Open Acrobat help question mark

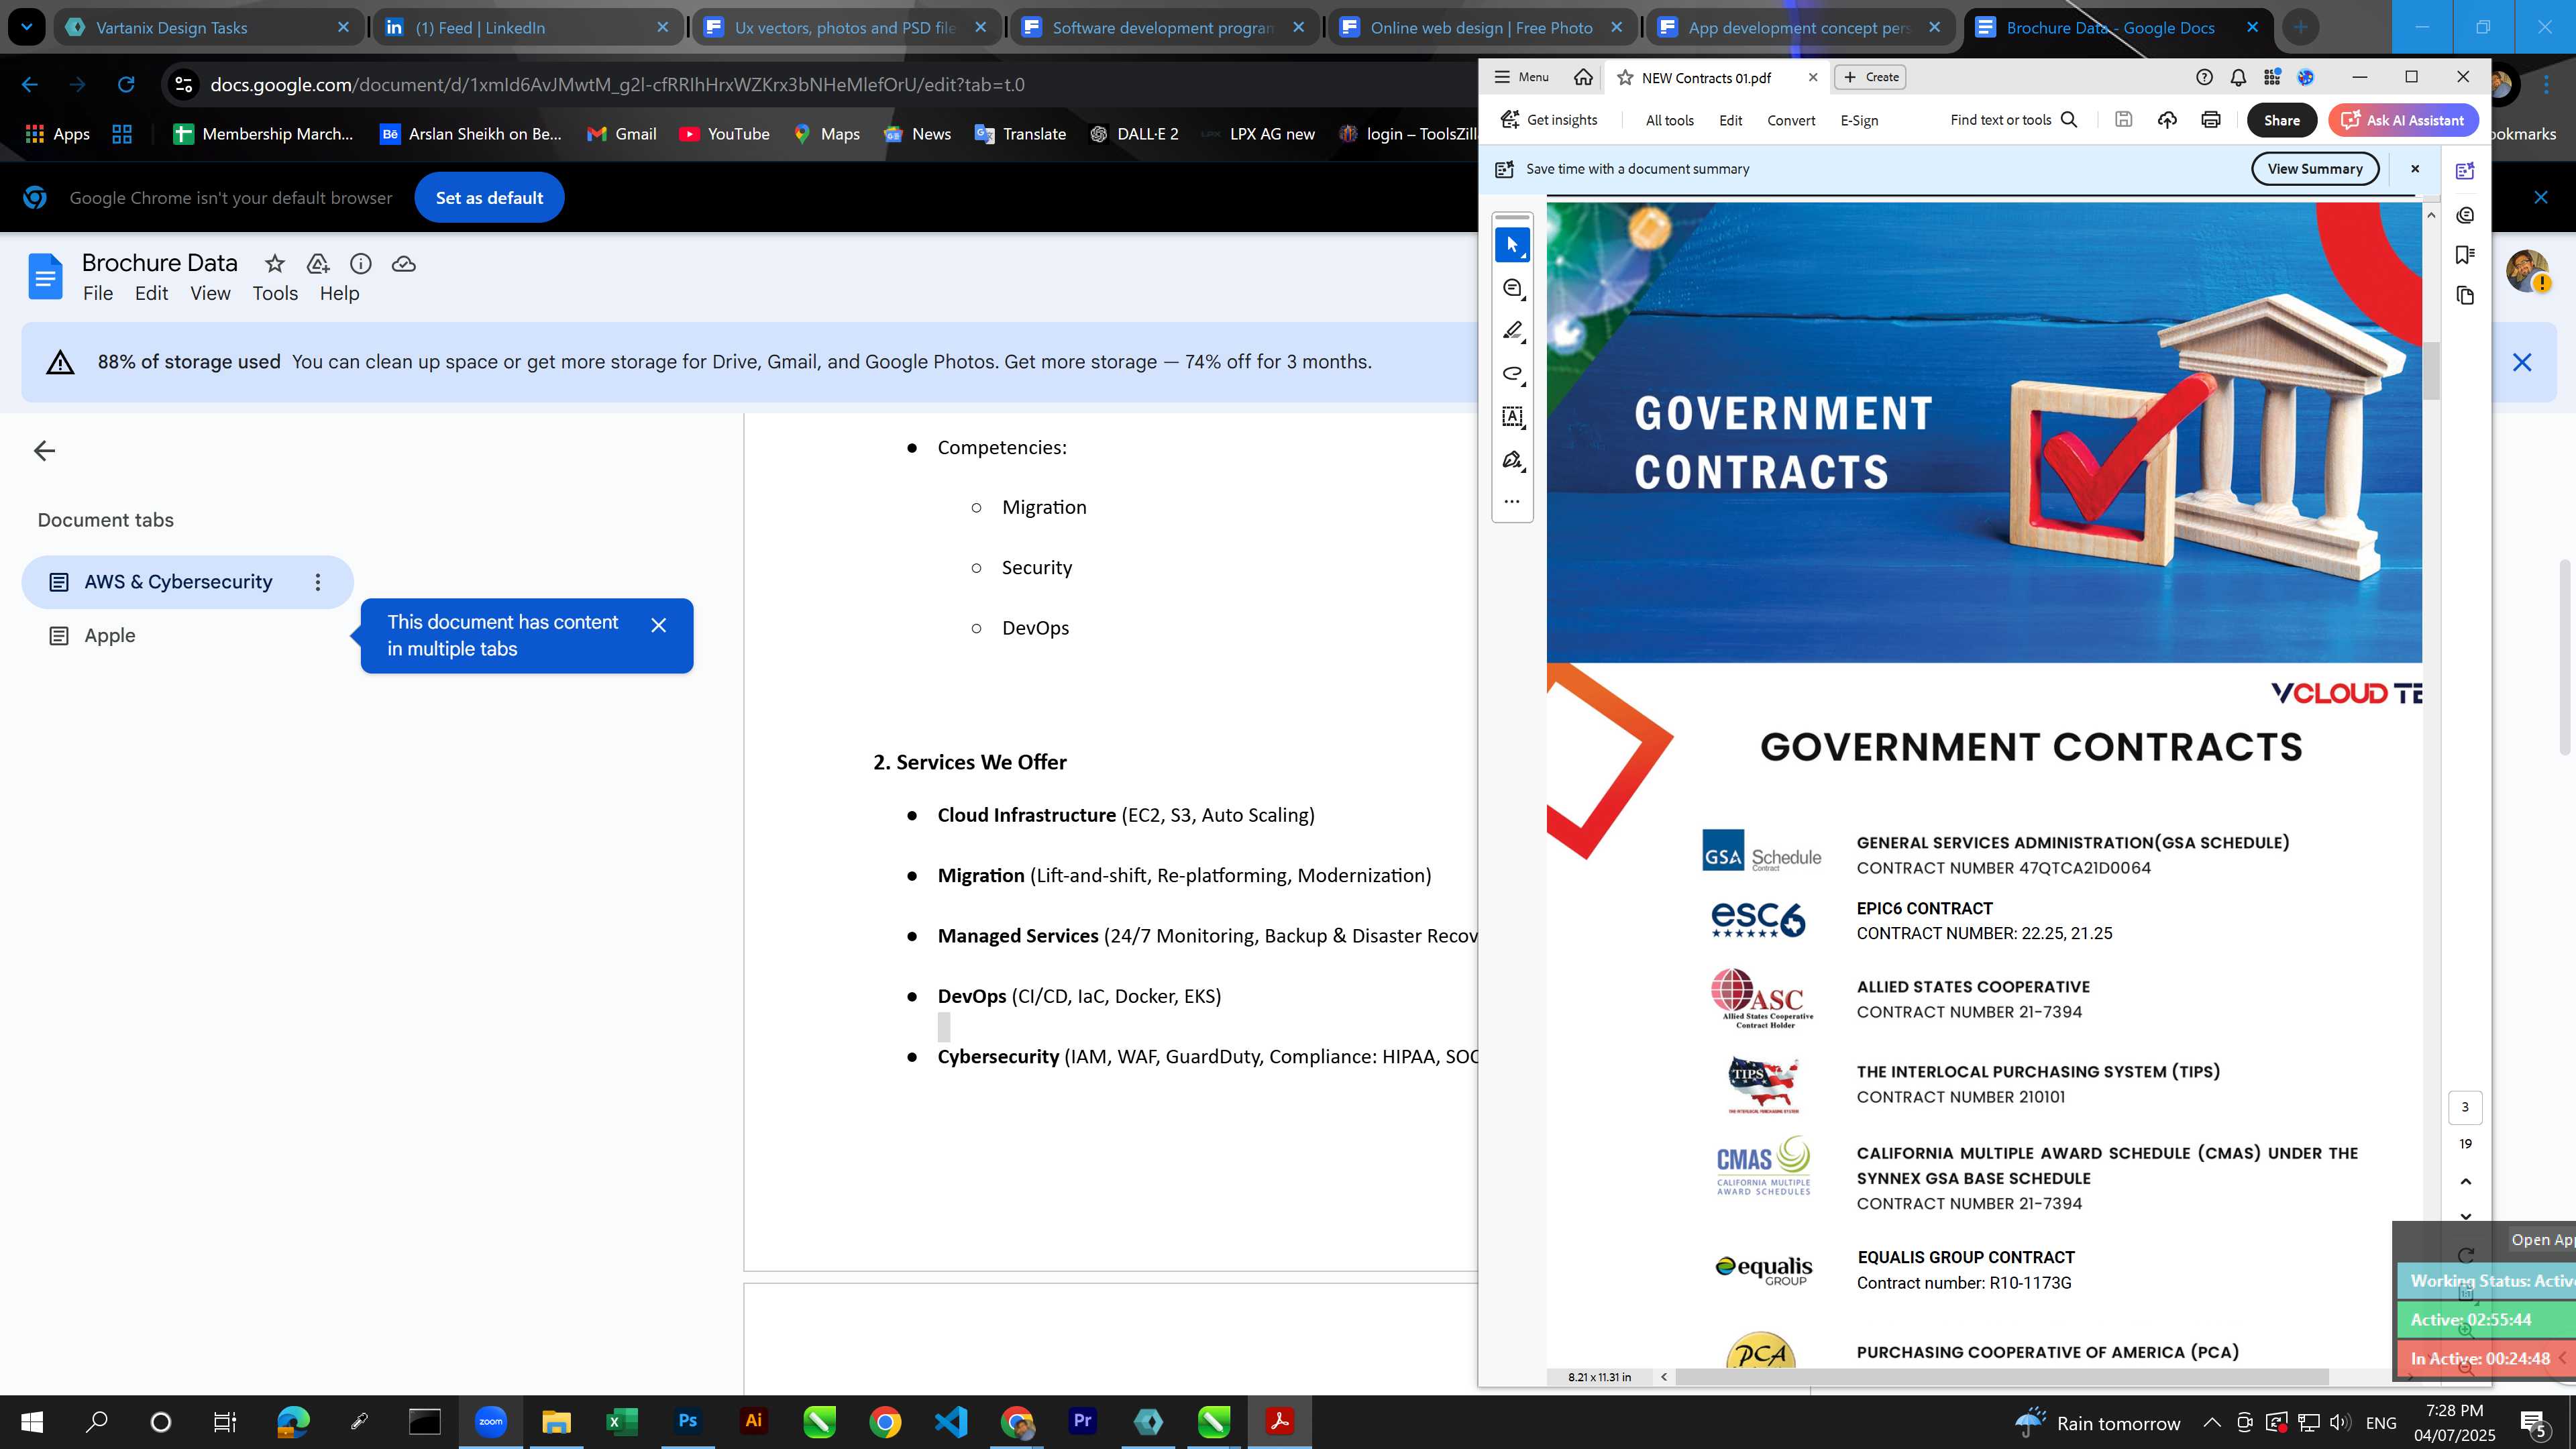coord(2204,77)
